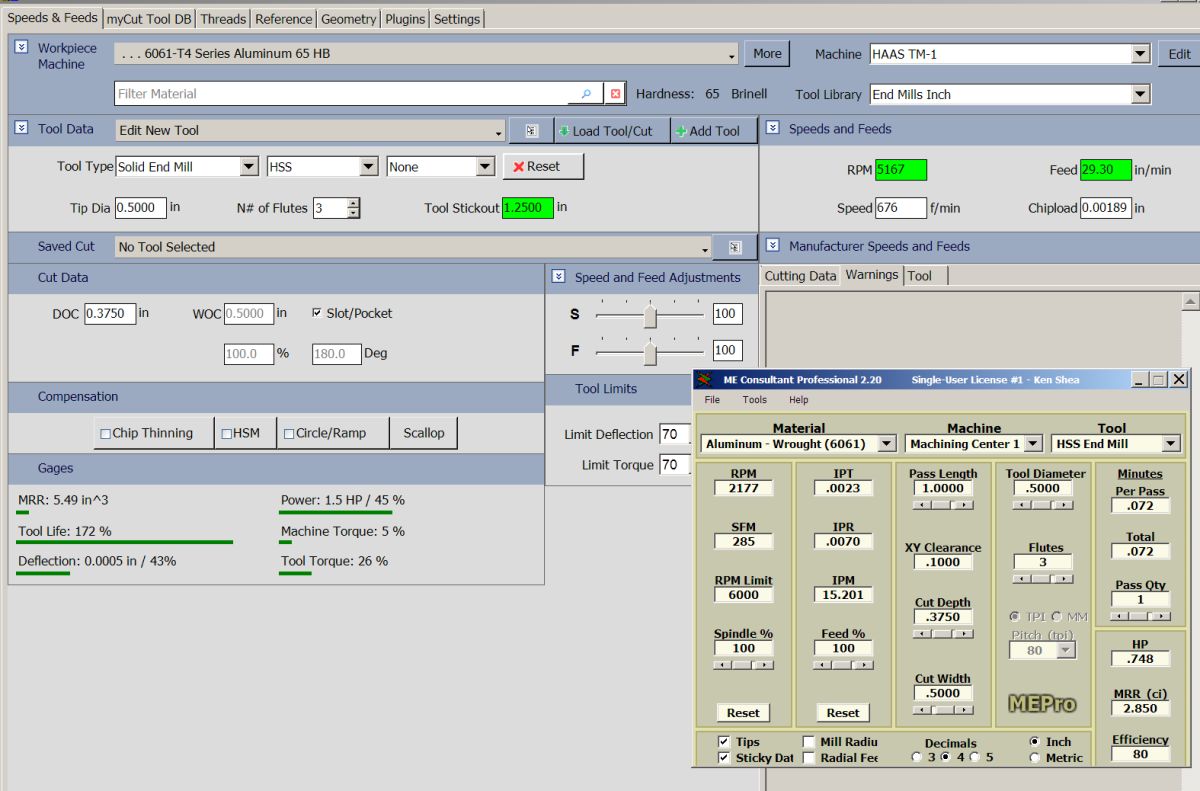Viewport: 1200px width, 791px height.
Task: Collapse the Manufacturer Speeds and Feeds chevron
Action: 772,246
